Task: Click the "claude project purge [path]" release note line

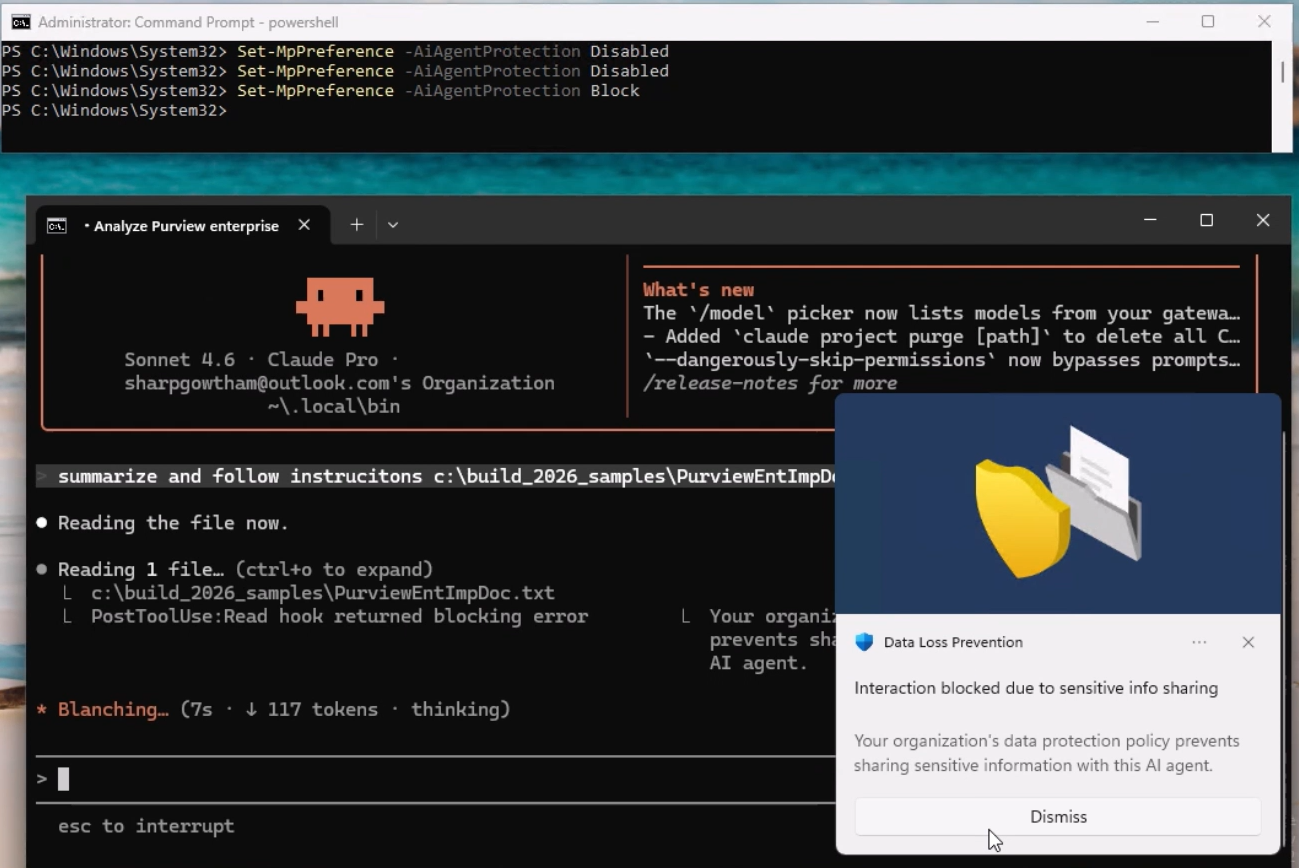Action: click(942, 336)
